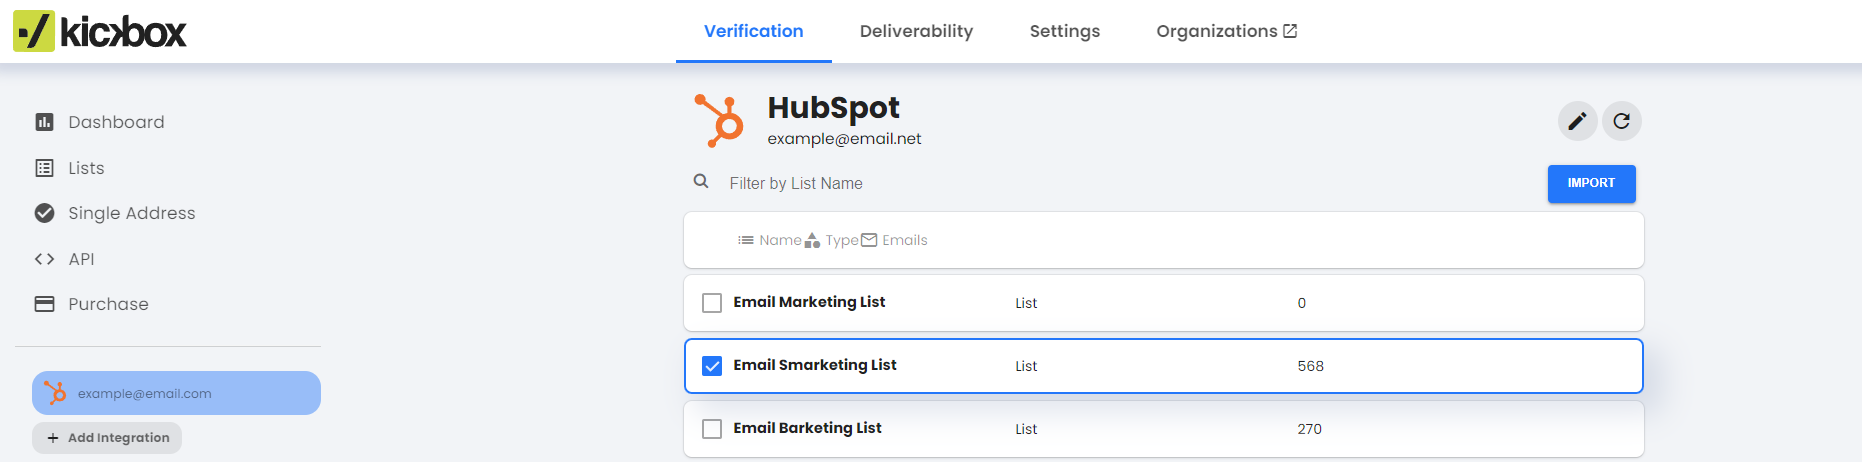Click the Kickbox logo
Image resolution: width=1862 pixels, height=462 pixels.
pos(100,31)
